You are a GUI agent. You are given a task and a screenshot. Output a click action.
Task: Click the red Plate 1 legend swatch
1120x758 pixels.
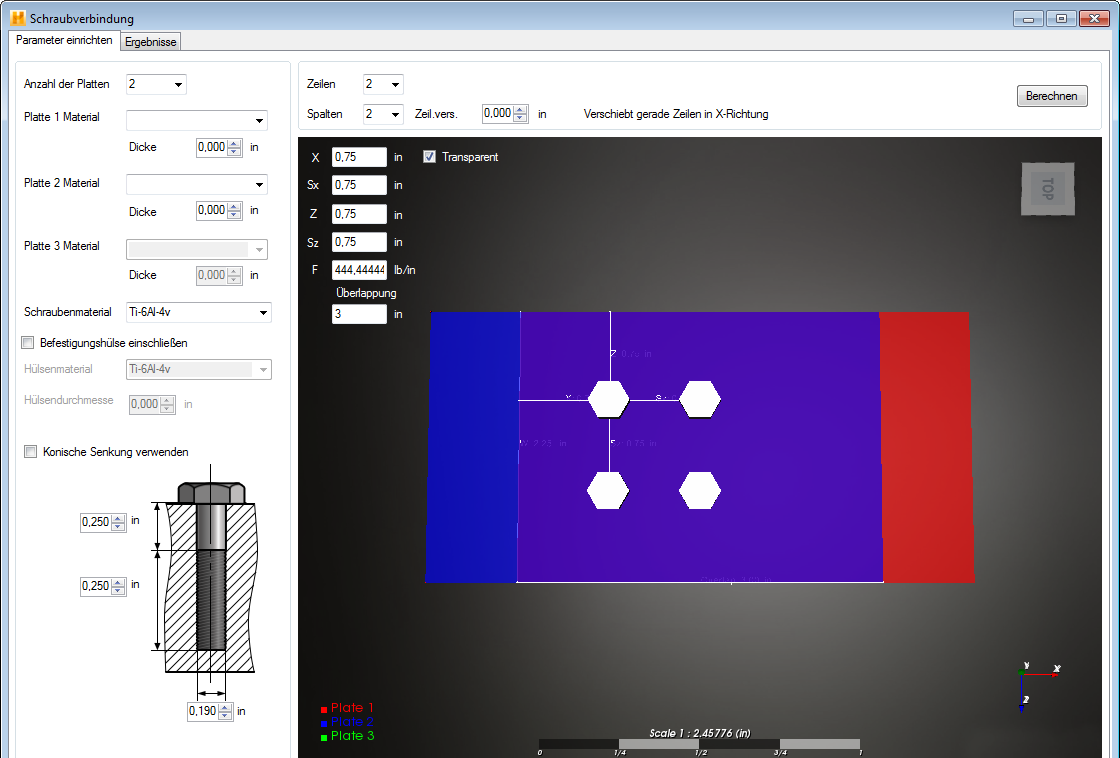coord(324,709)
